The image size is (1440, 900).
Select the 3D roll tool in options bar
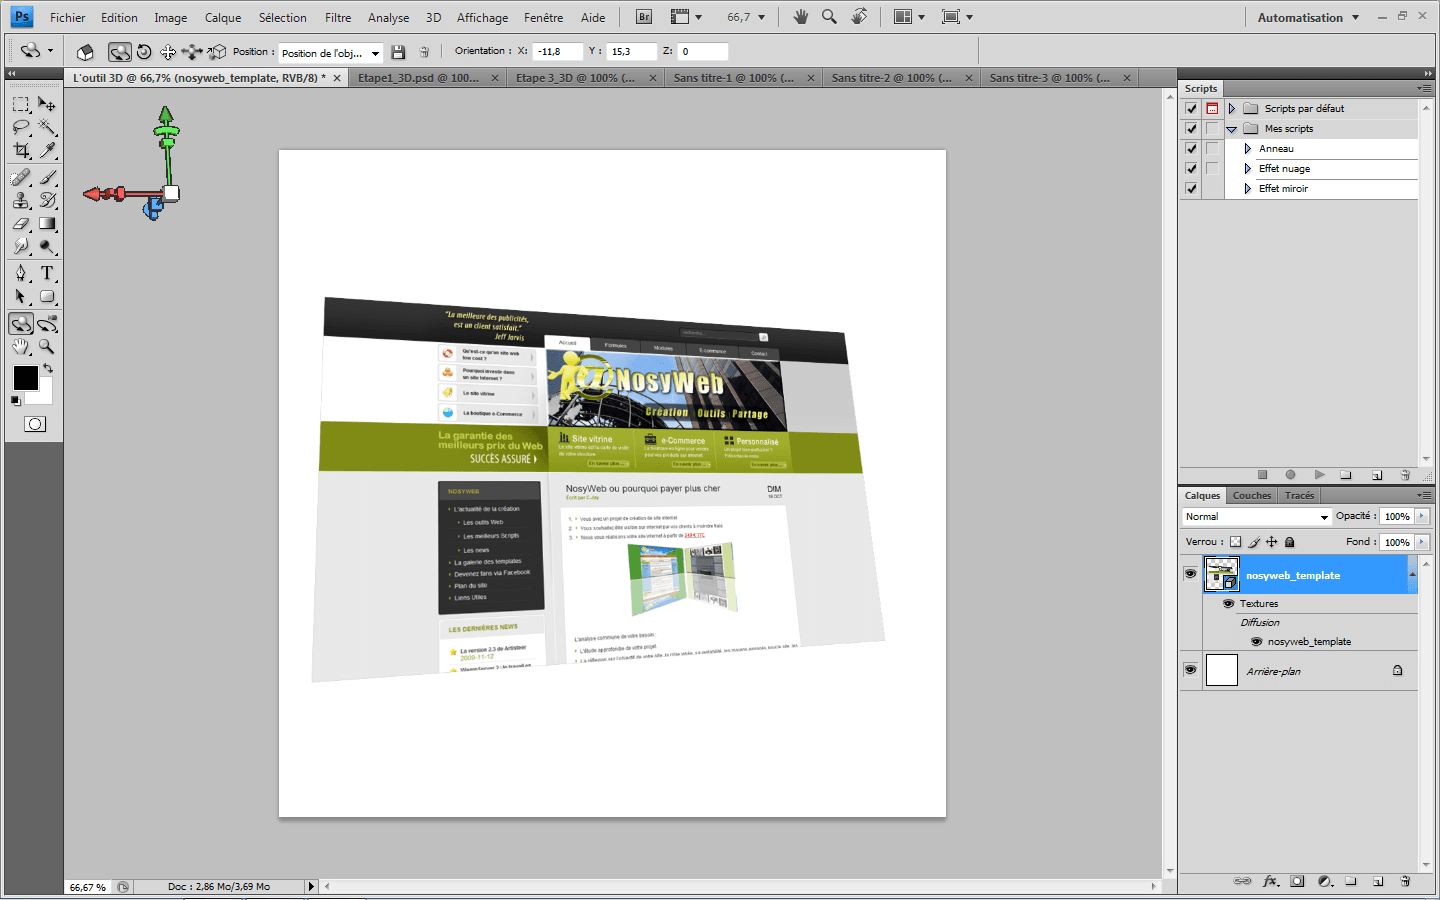click(x=144, y=52)
